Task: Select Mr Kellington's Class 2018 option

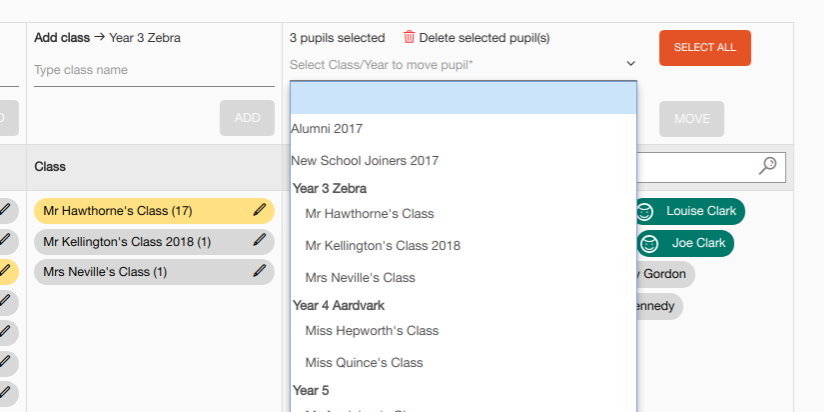Action: pos(463,245)
